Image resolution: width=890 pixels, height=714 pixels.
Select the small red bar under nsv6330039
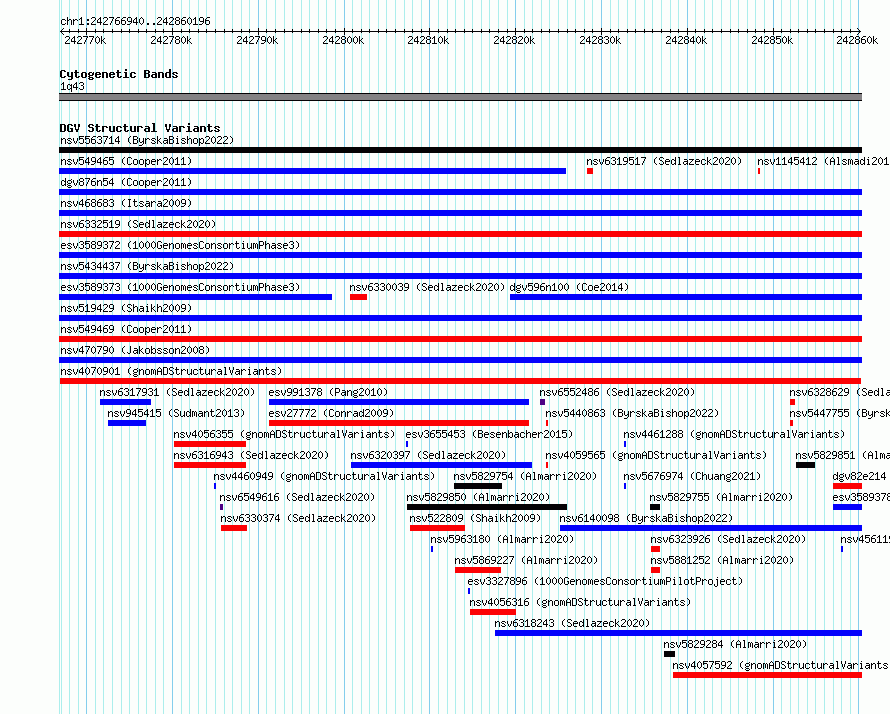coord(358,297)
